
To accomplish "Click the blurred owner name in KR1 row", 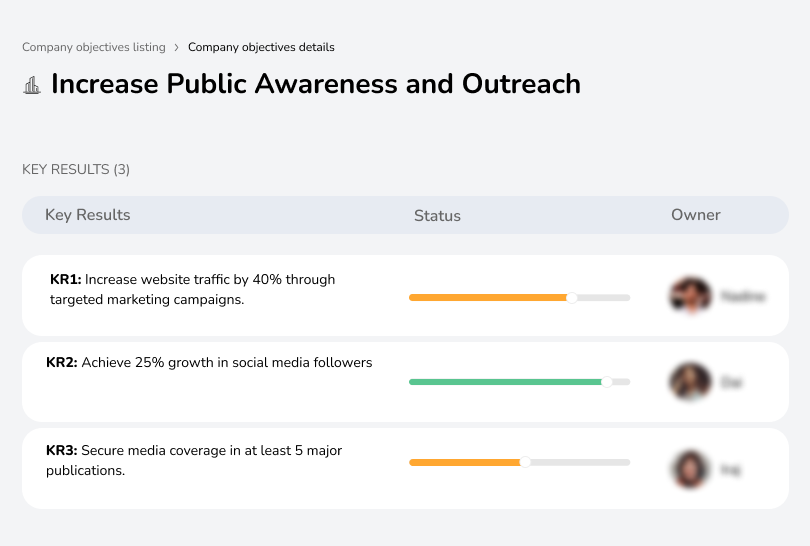I will [x=743, y=297].
